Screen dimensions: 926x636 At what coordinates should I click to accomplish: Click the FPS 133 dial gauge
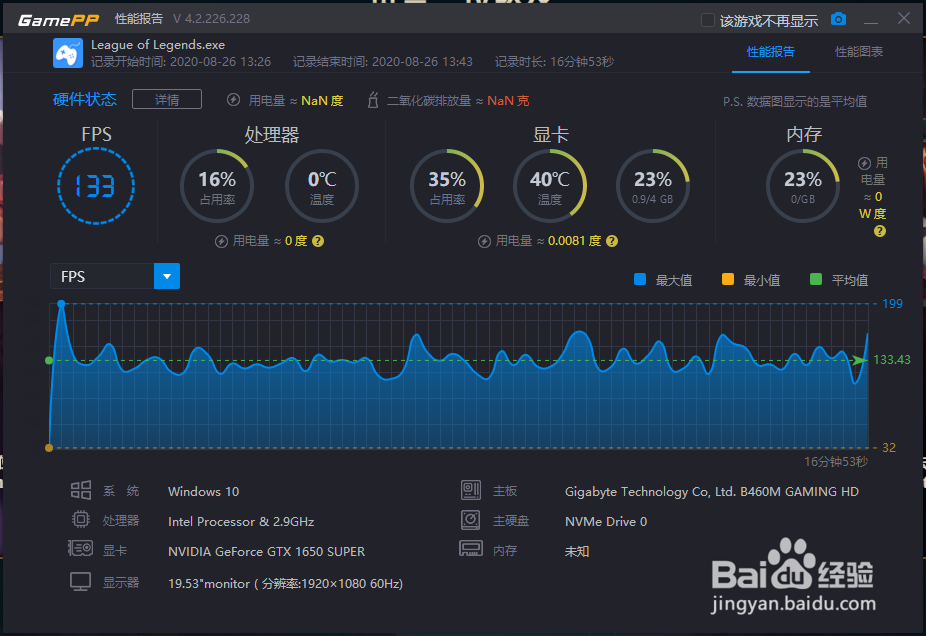96,186
